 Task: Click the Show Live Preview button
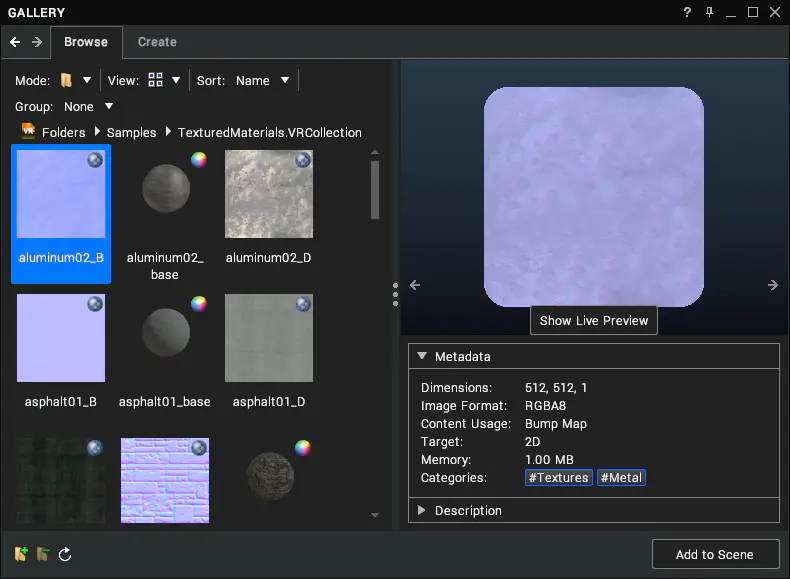tap(594, 320)
